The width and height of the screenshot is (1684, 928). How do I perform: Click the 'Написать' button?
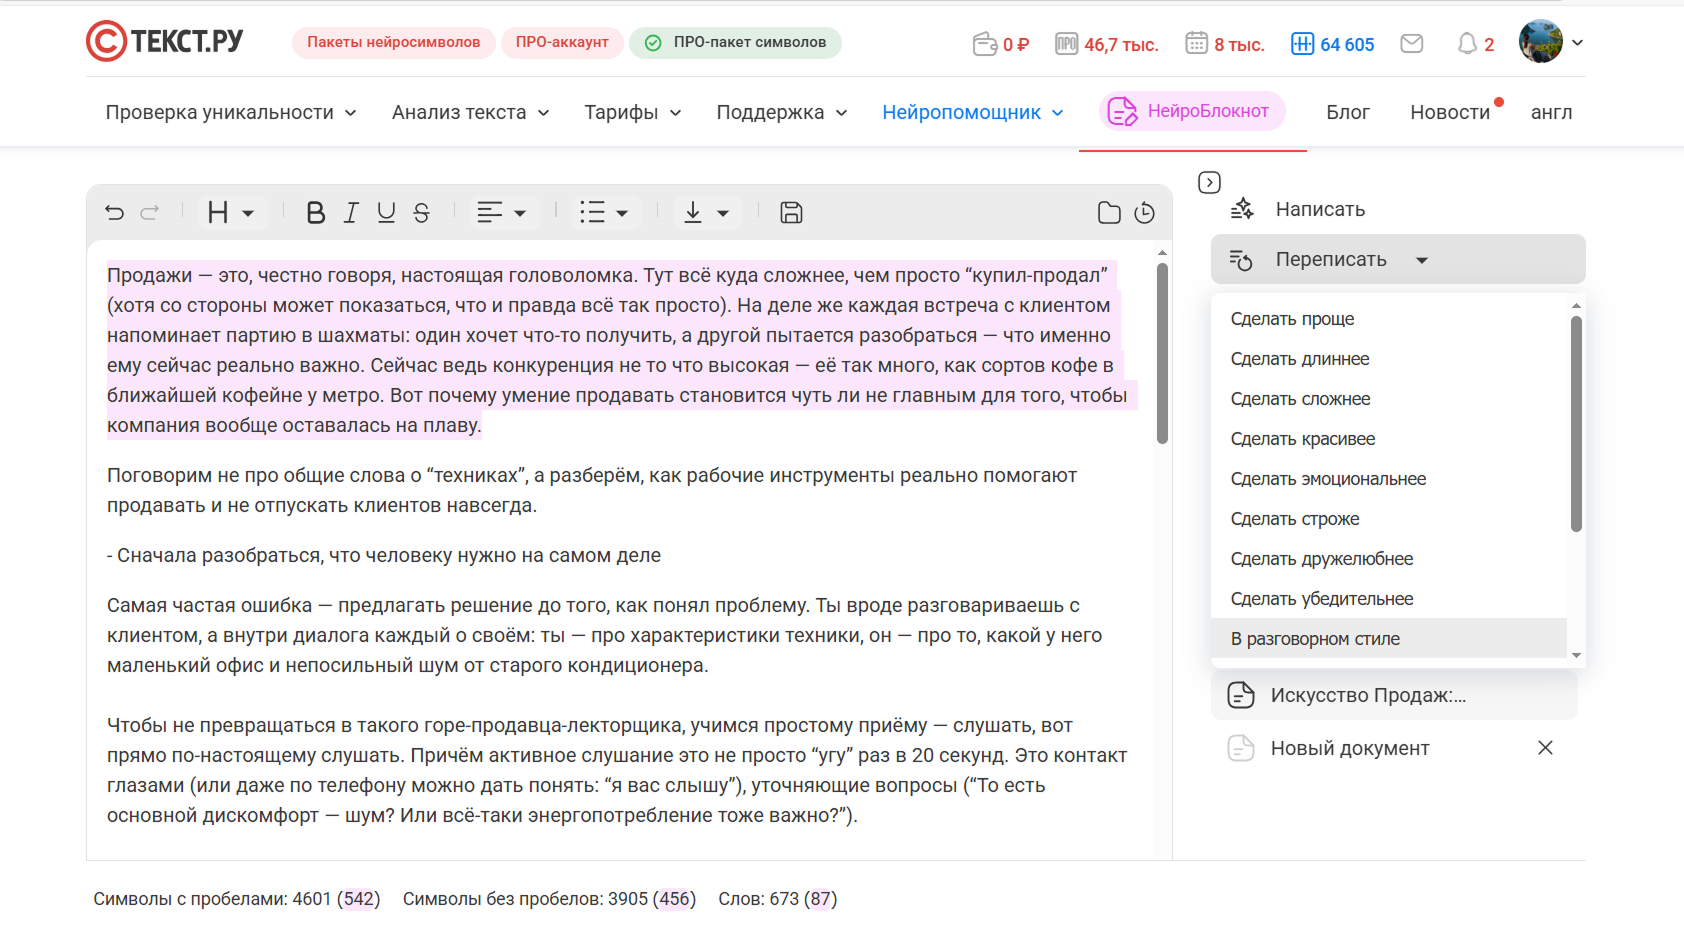pos(1319,209)
